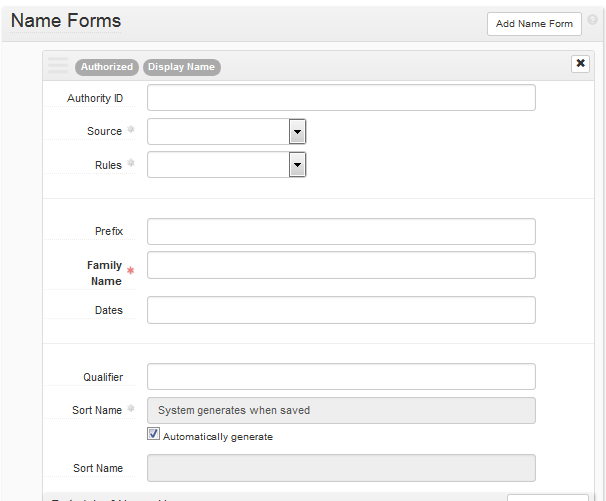Click the Rules conditional asterisk icon
Image resolution: width=606 pixels, height=501 pixels.
[x=131, y=163]
